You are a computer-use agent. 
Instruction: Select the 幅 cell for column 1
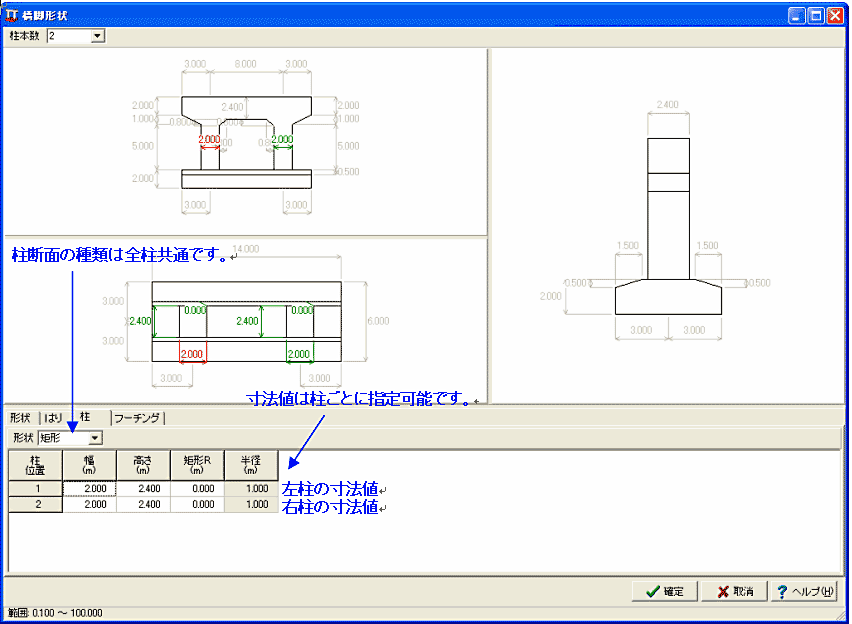pos(90,489)
